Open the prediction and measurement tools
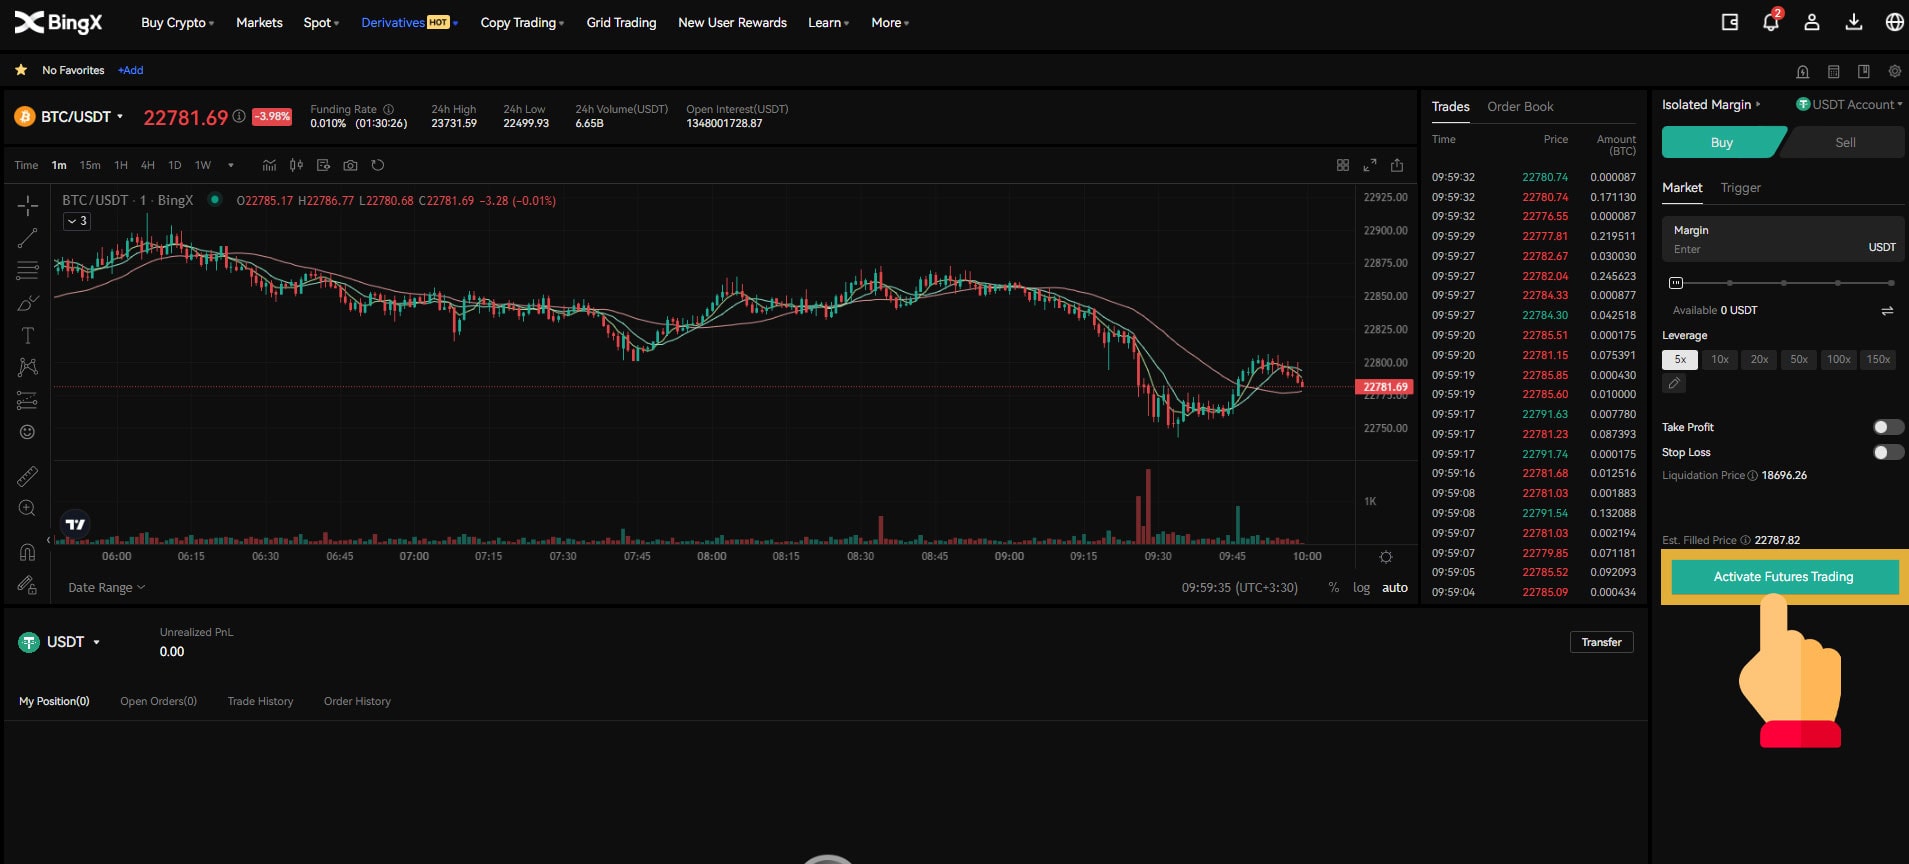Image resolution: width=1909 pixels, height=864 pixels. tap(28, 401)
